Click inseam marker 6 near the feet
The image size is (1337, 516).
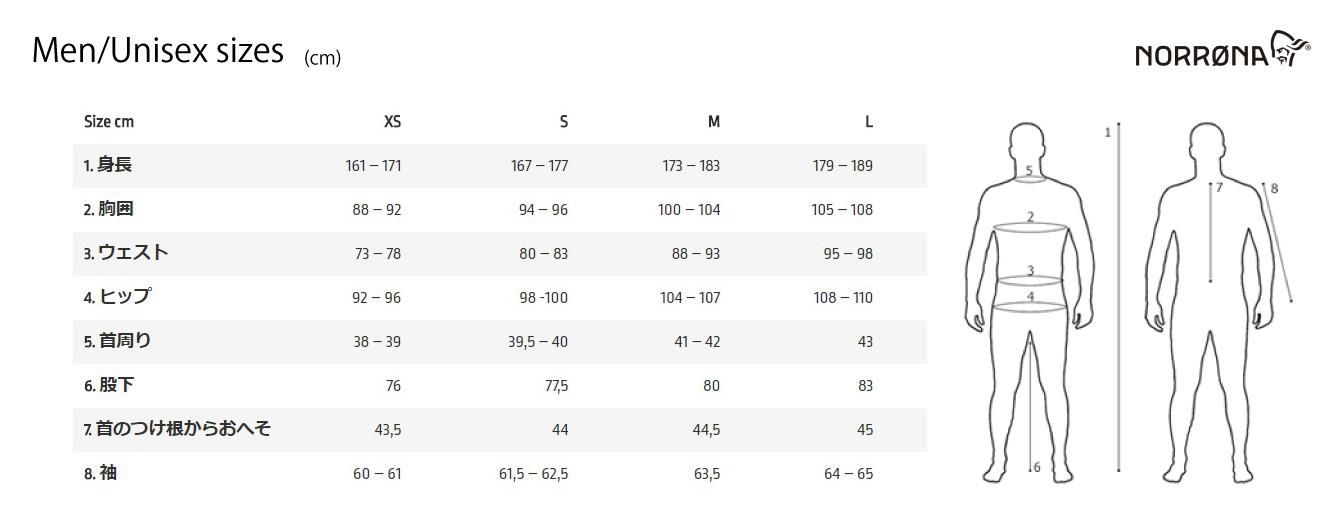click(x=1037, y=467)
